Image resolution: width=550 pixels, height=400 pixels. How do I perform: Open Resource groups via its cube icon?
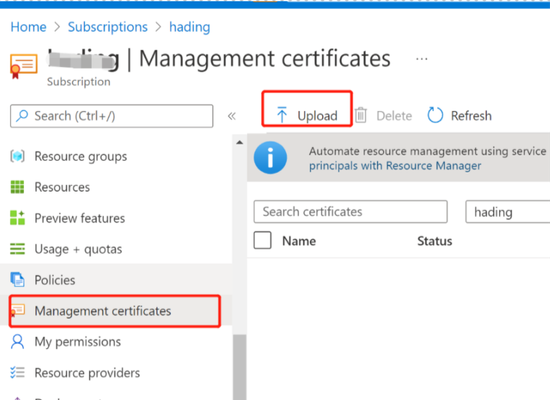point(18,156)
